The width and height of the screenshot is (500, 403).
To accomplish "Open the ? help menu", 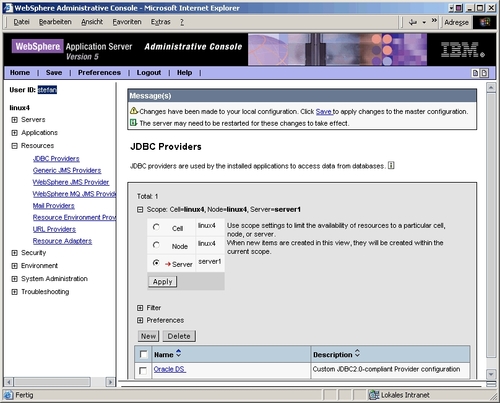I will click(182, 22).
